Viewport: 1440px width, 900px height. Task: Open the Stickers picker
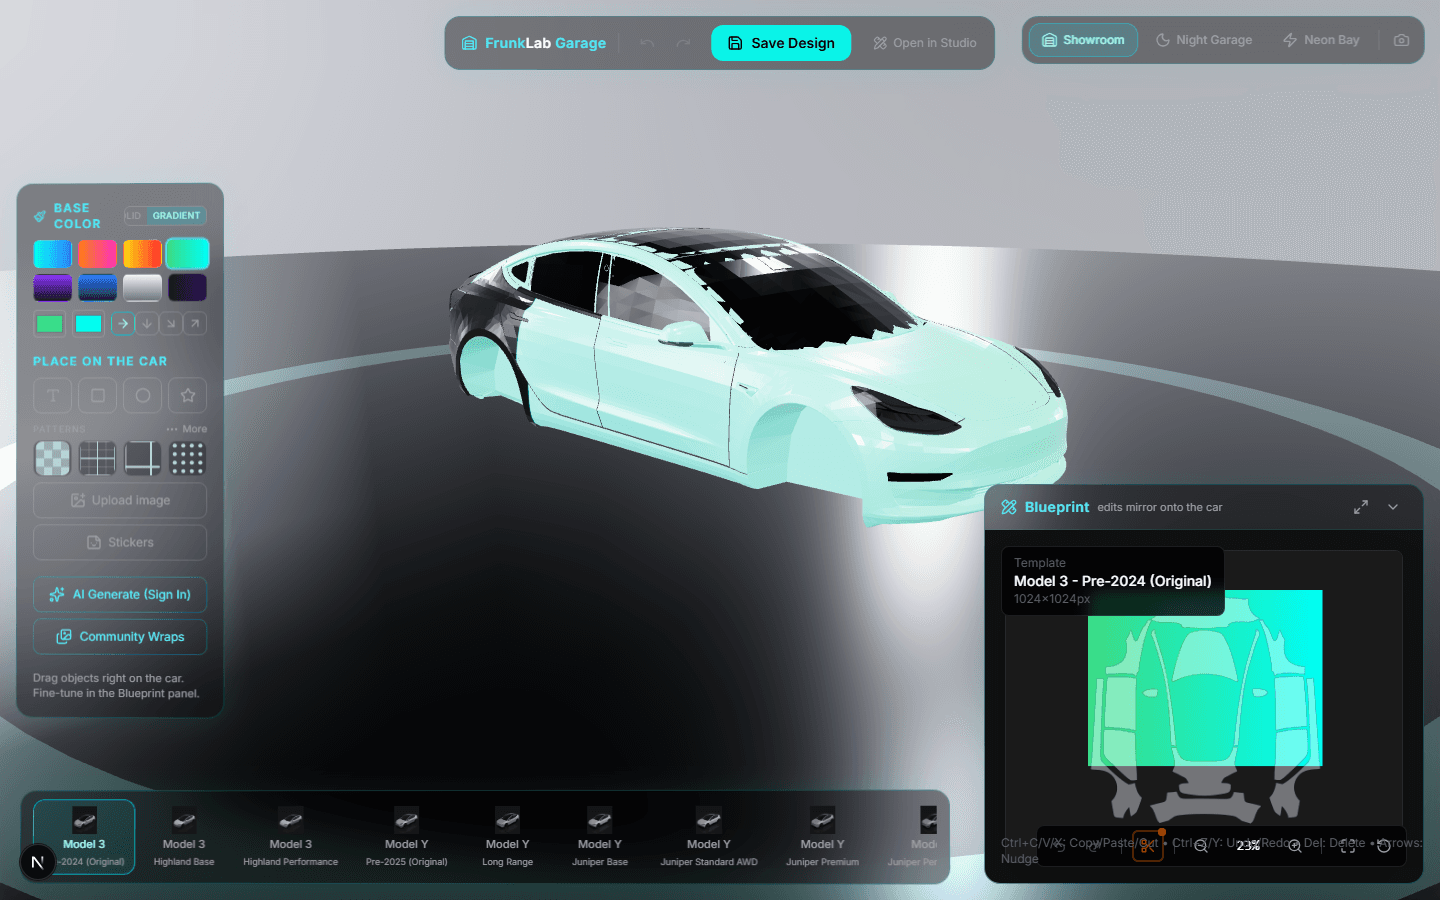120,542
